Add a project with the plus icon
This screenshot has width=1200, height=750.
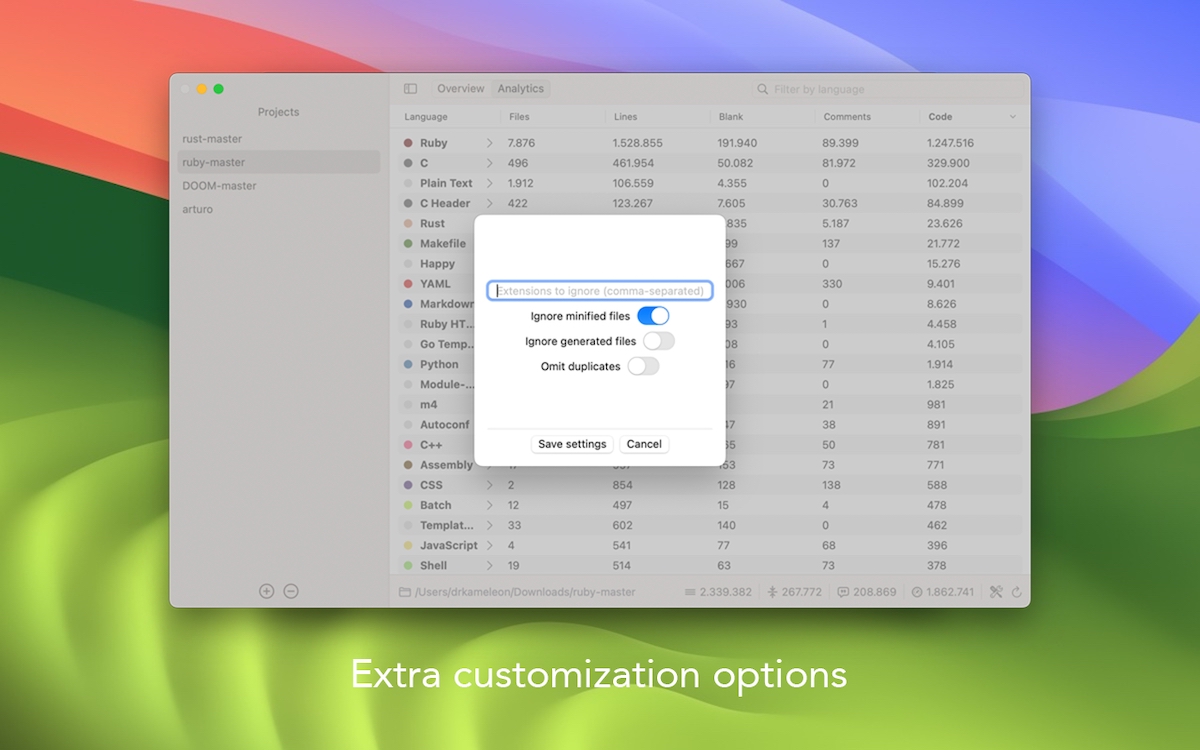[x=266, y=591]
